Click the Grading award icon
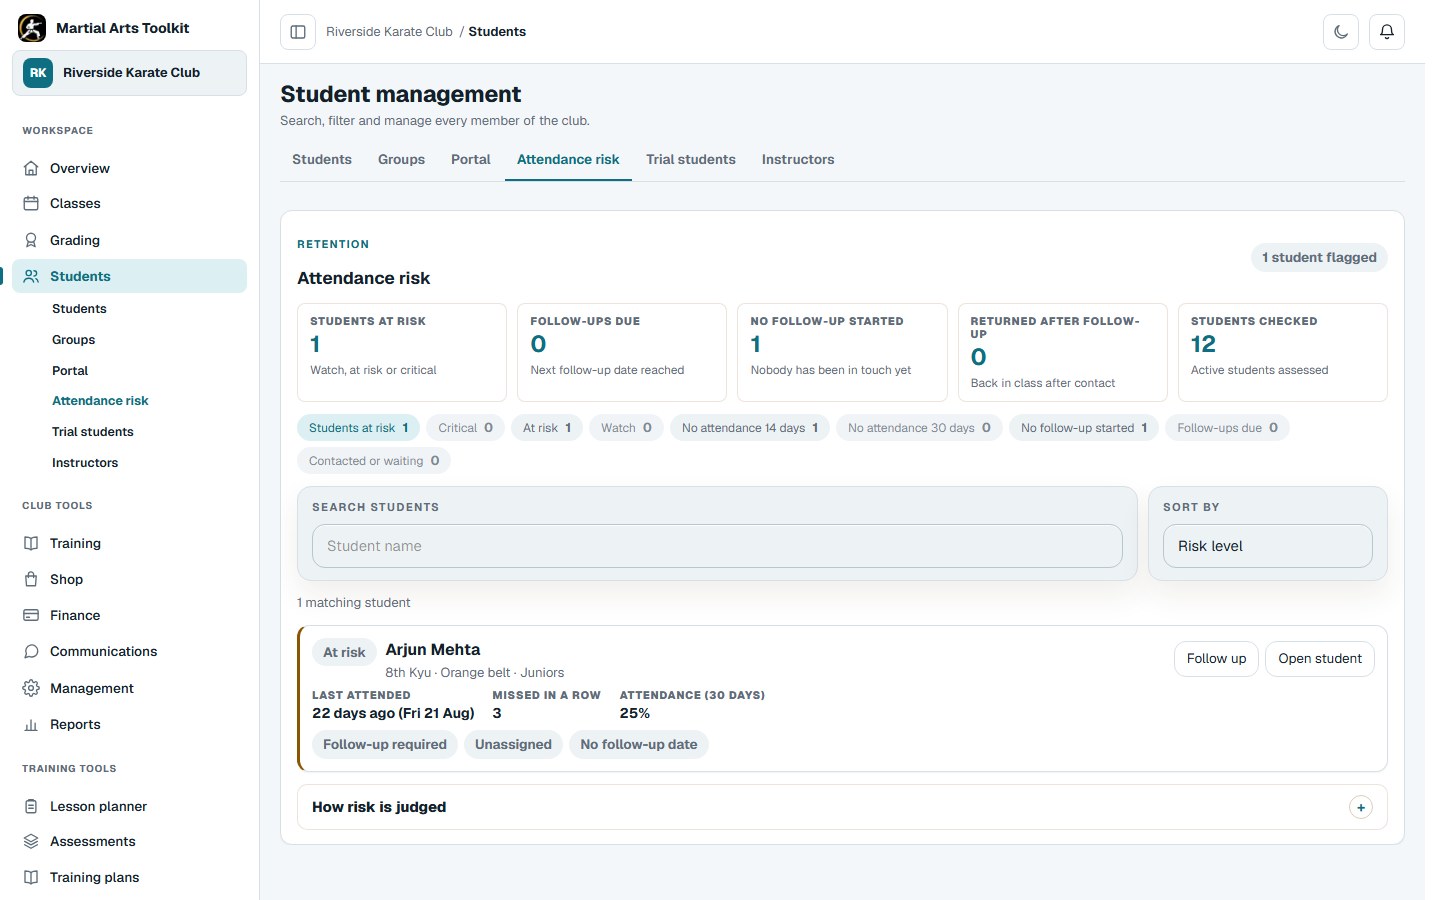Image resolution: width=1440 pixels, height=900 pixels. tap(31, 240)
